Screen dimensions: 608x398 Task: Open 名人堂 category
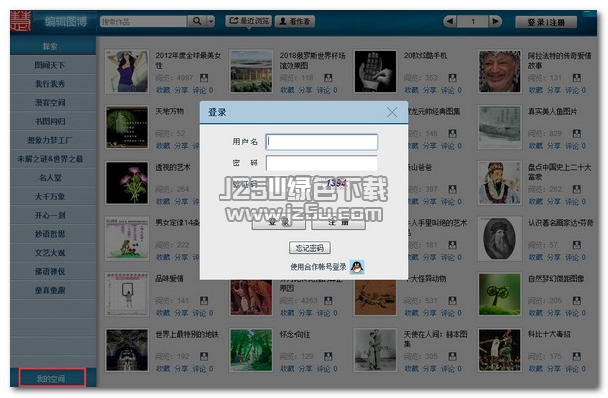point(53,178)
